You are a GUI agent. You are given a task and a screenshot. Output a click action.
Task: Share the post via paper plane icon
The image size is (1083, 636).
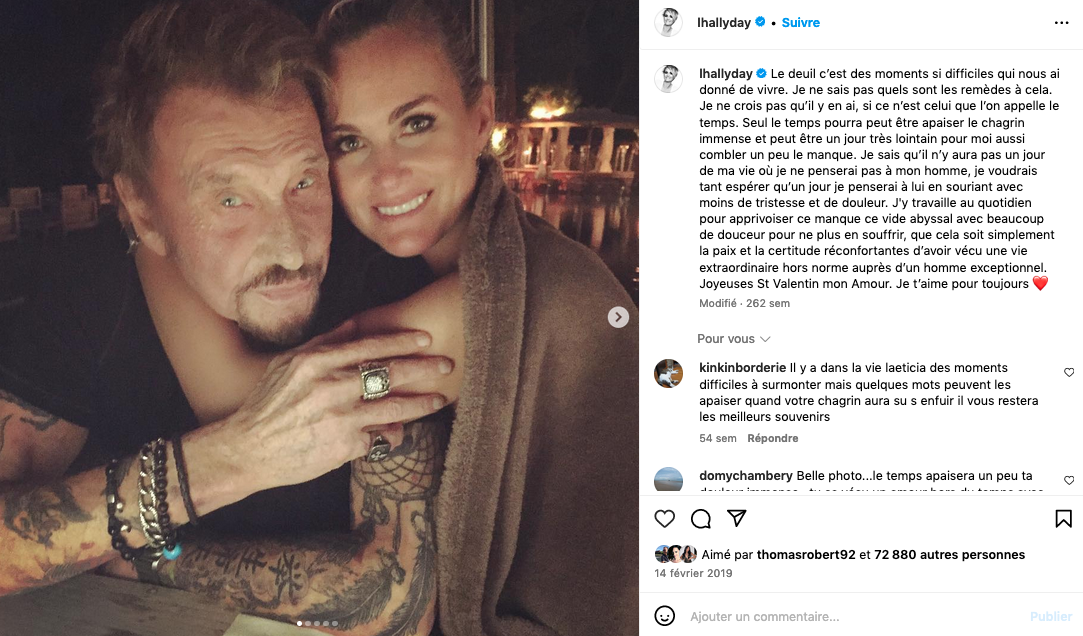(x=737, y=518)
